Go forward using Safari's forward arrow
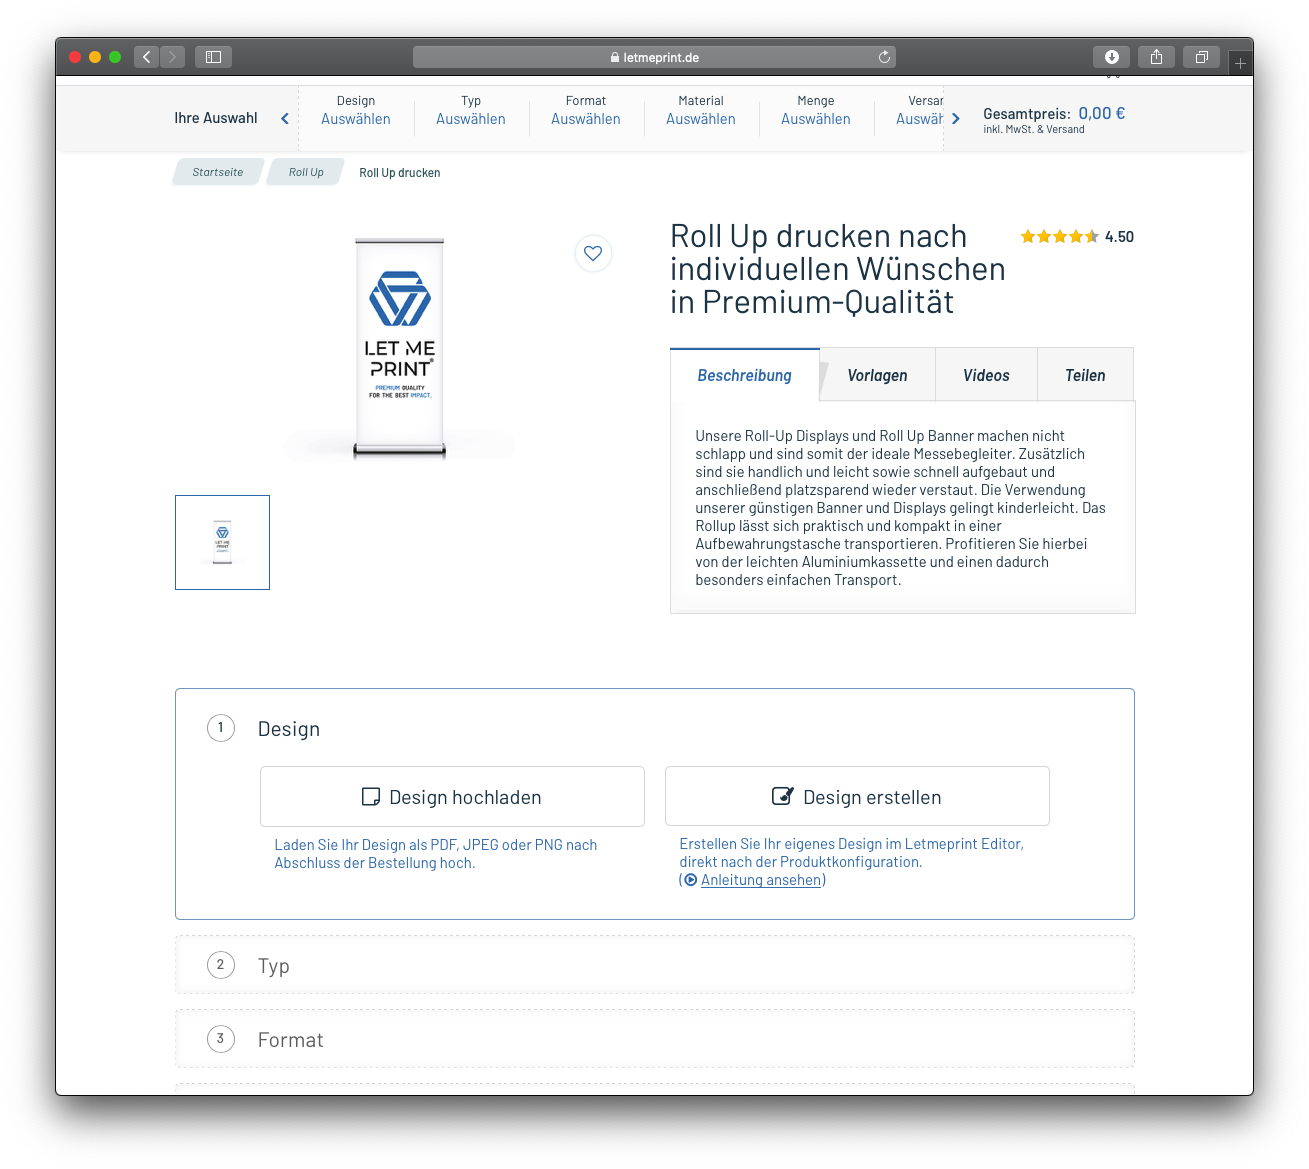Image resolution: width=1309 pixels, height=1169 pixels. pos(172,57)
